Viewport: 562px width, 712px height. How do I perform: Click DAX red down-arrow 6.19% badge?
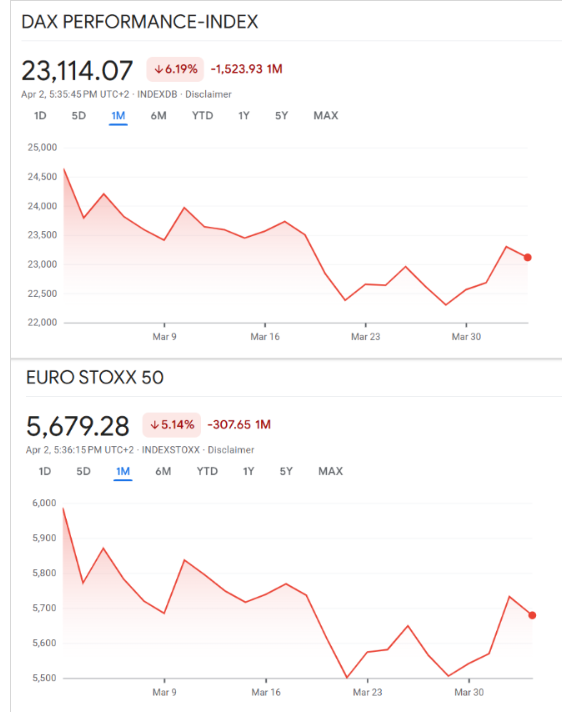point(175,69)
